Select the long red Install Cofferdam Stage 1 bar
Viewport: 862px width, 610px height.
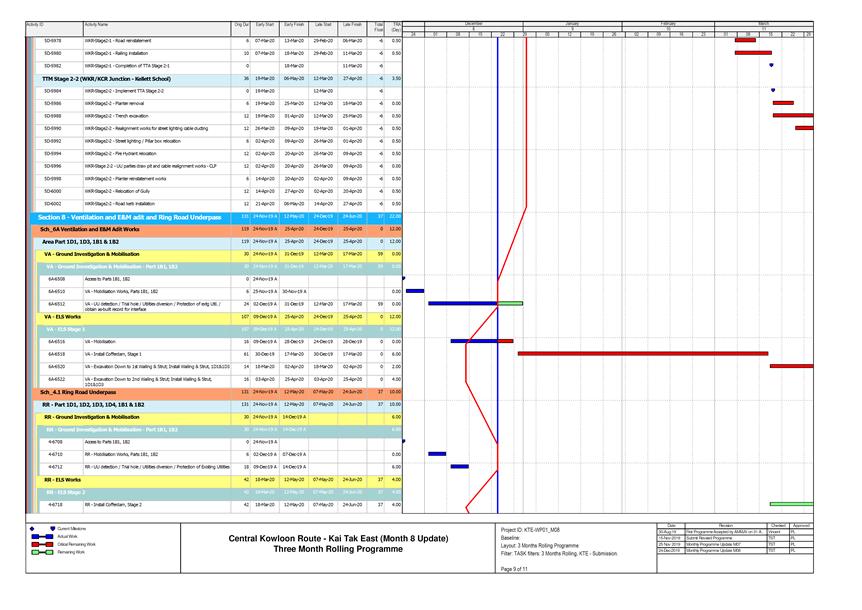[642, 354]
